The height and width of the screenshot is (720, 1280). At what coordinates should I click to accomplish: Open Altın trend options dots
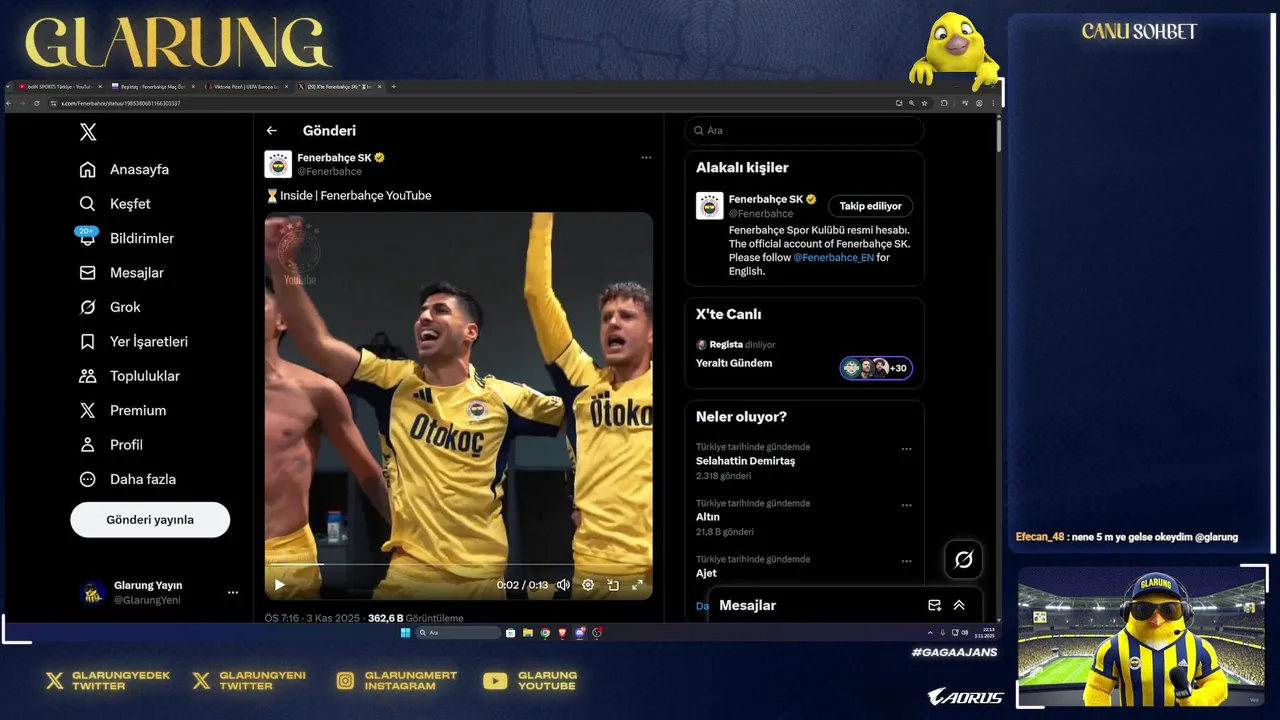pyautogui.click(x=906, y=505)
